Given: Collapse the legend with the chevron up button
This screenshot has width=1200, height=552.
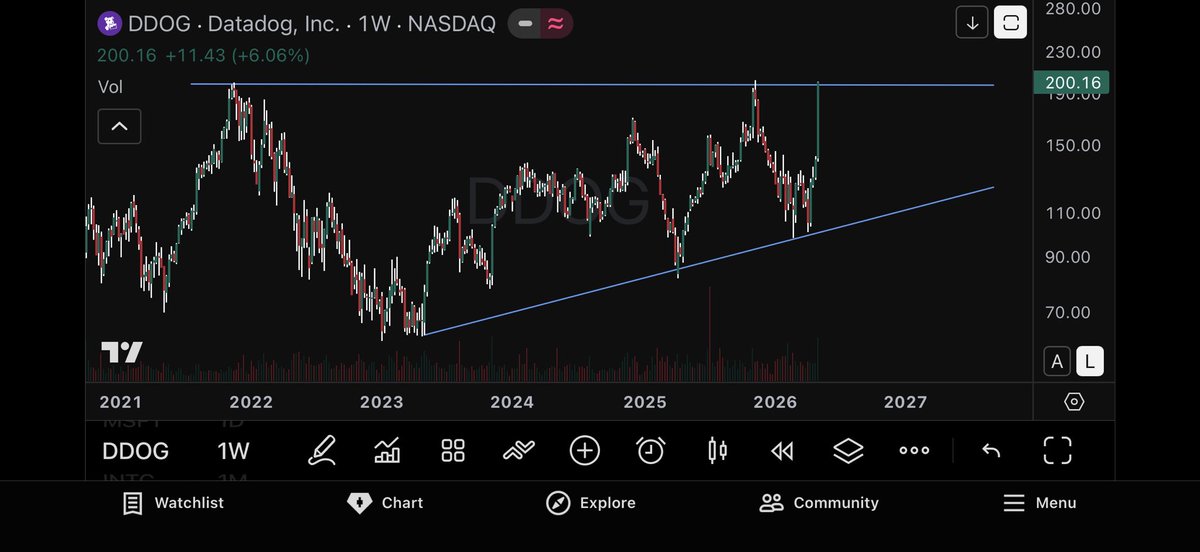Looking at the screenshot, I should tap(119, 126).
